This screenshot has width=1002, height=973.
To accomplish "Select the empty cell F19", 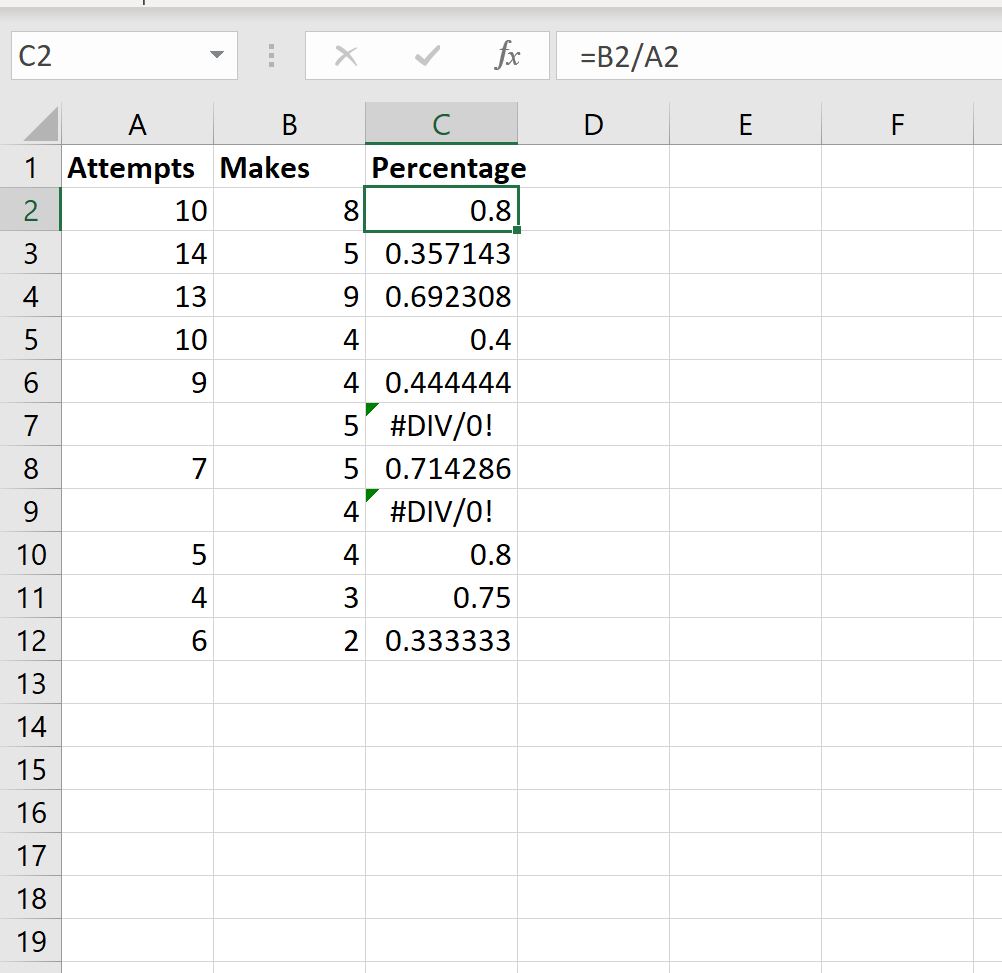I will click(x=897, y=941).
